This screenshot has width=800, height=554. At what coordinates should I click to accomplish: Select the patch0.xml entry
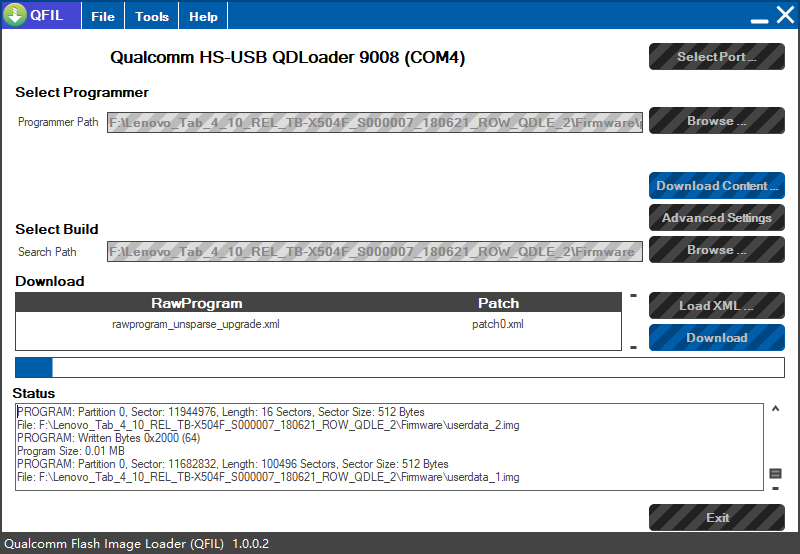coord(498,324)
